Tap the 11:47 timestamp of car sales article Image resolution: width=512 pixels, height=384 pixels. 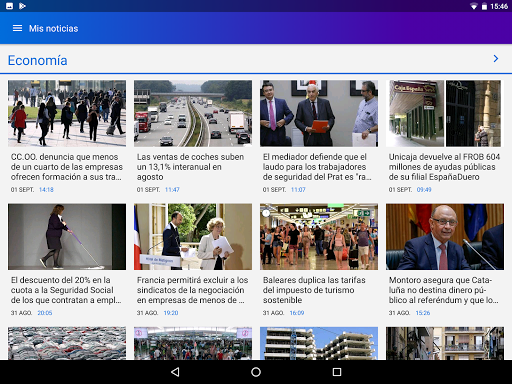click(172, 190)
